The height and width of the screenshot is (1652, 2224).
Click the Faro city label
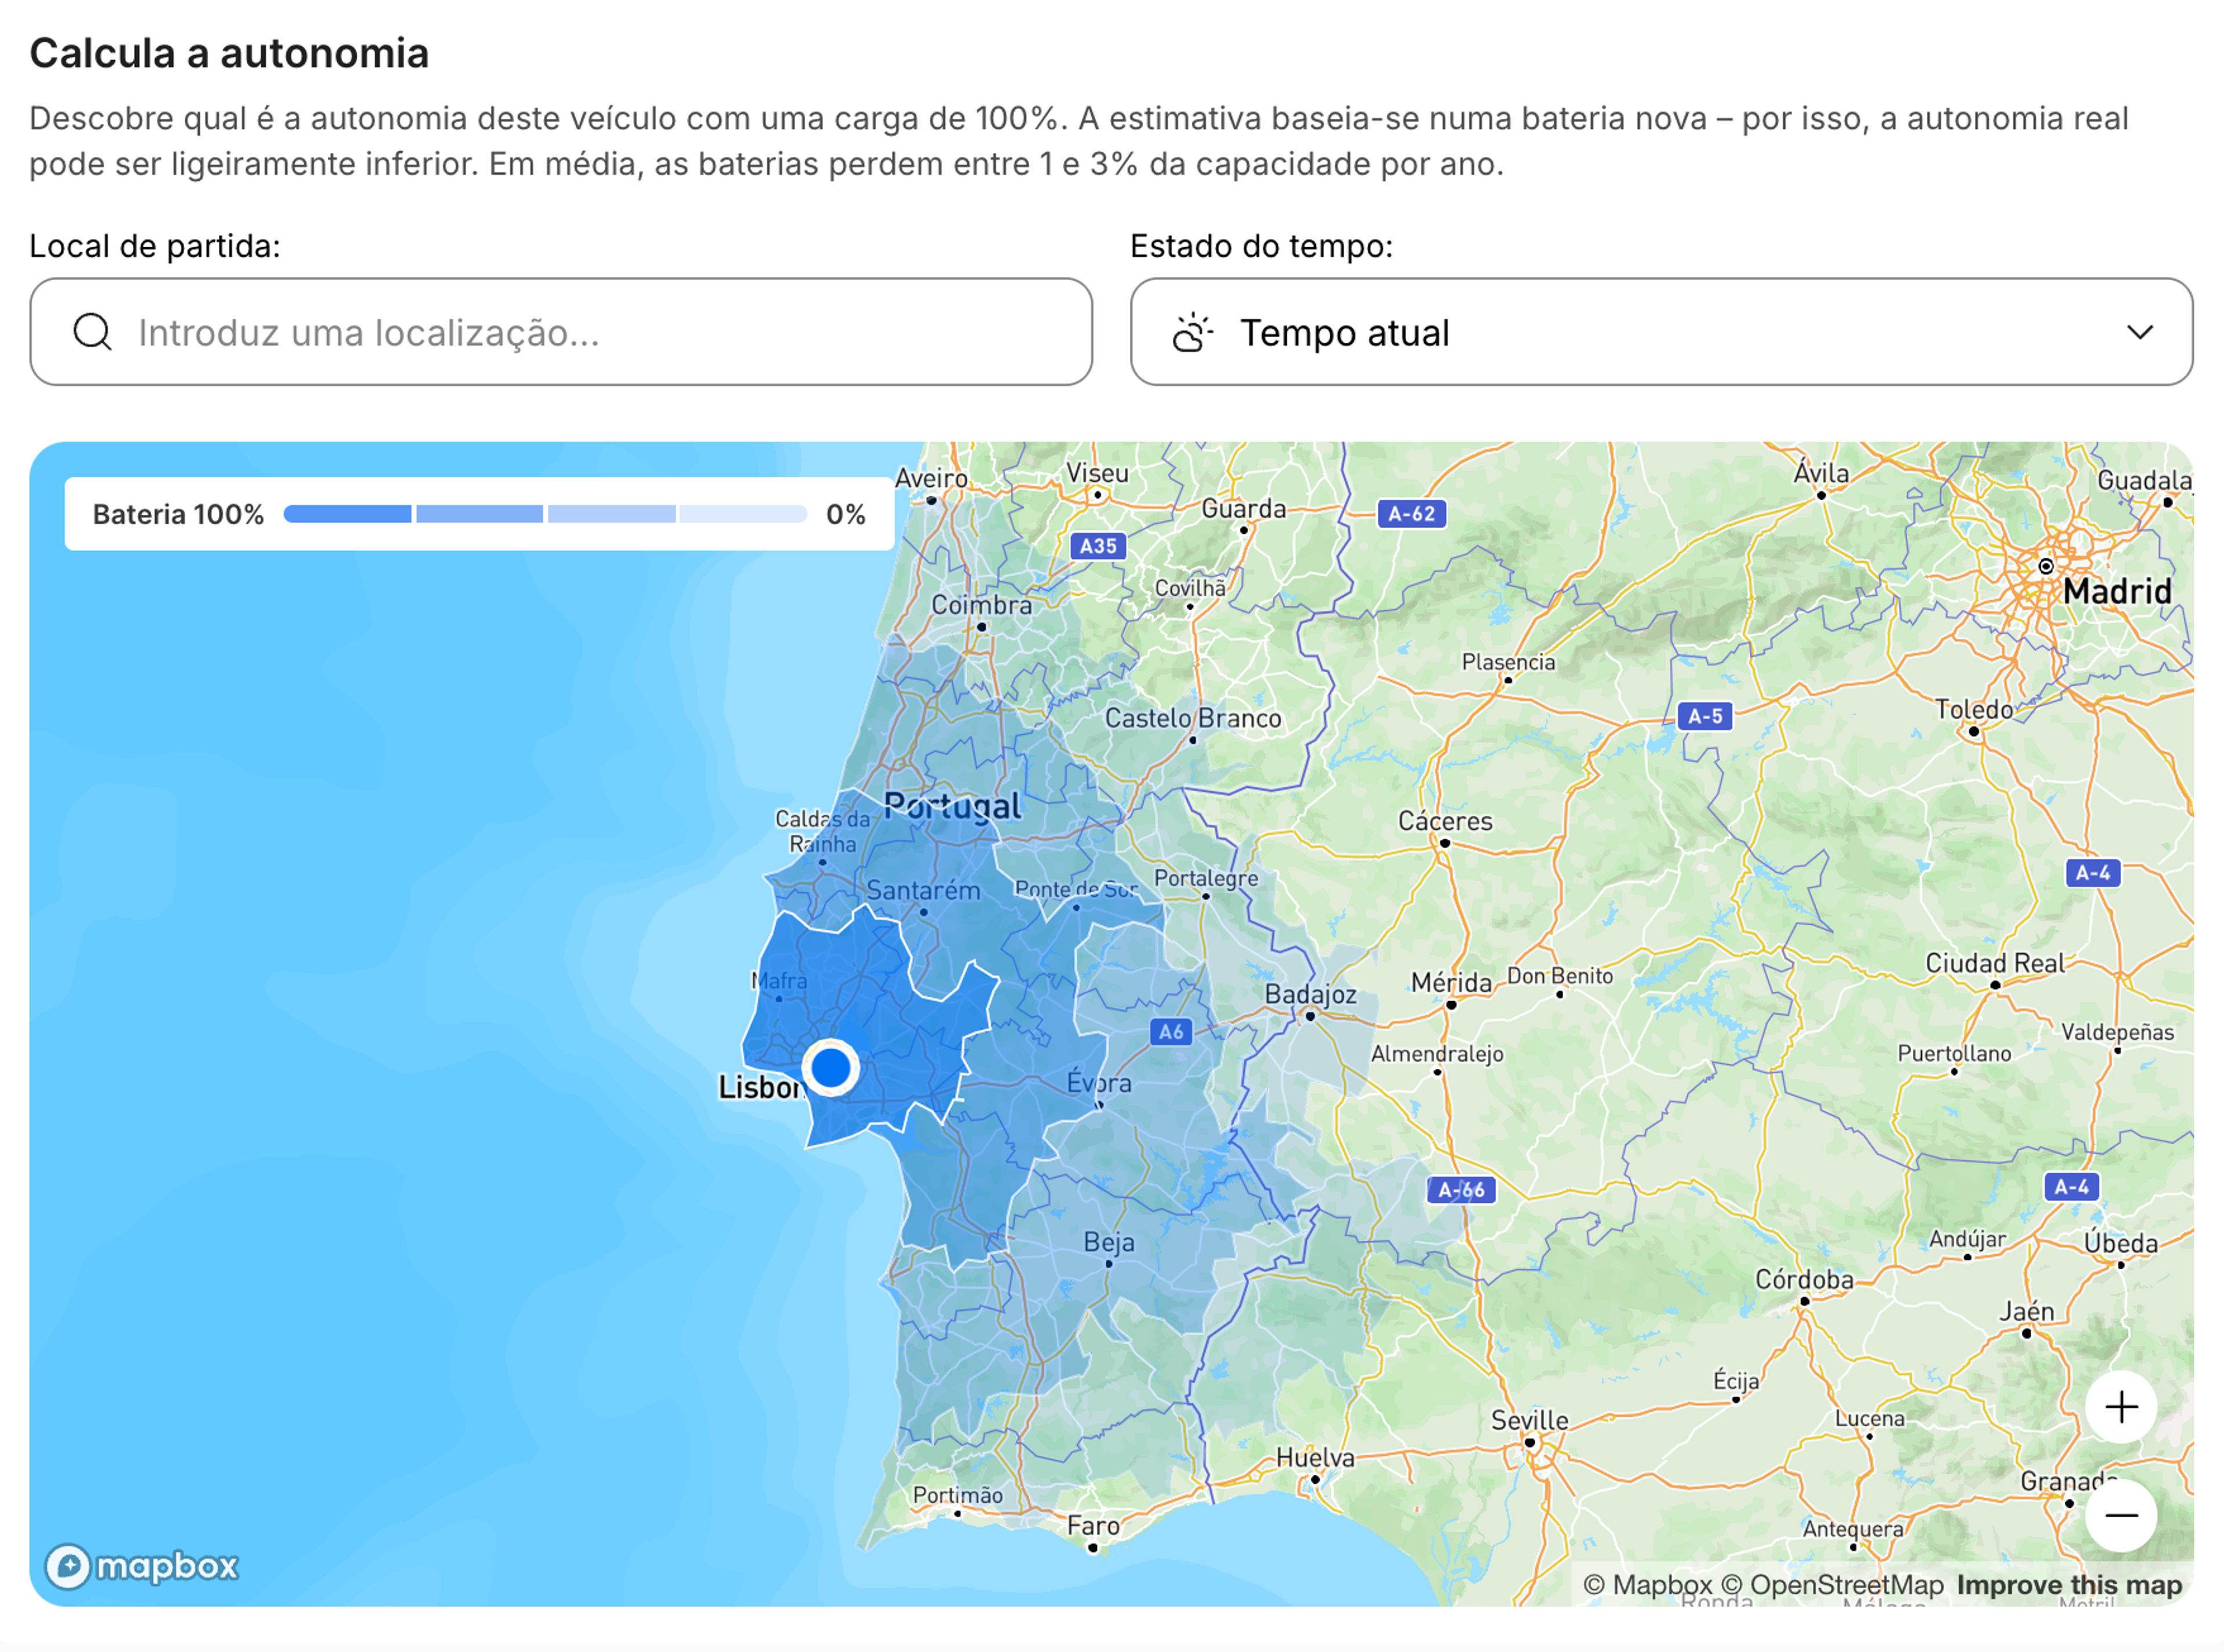(1093, 1526)
